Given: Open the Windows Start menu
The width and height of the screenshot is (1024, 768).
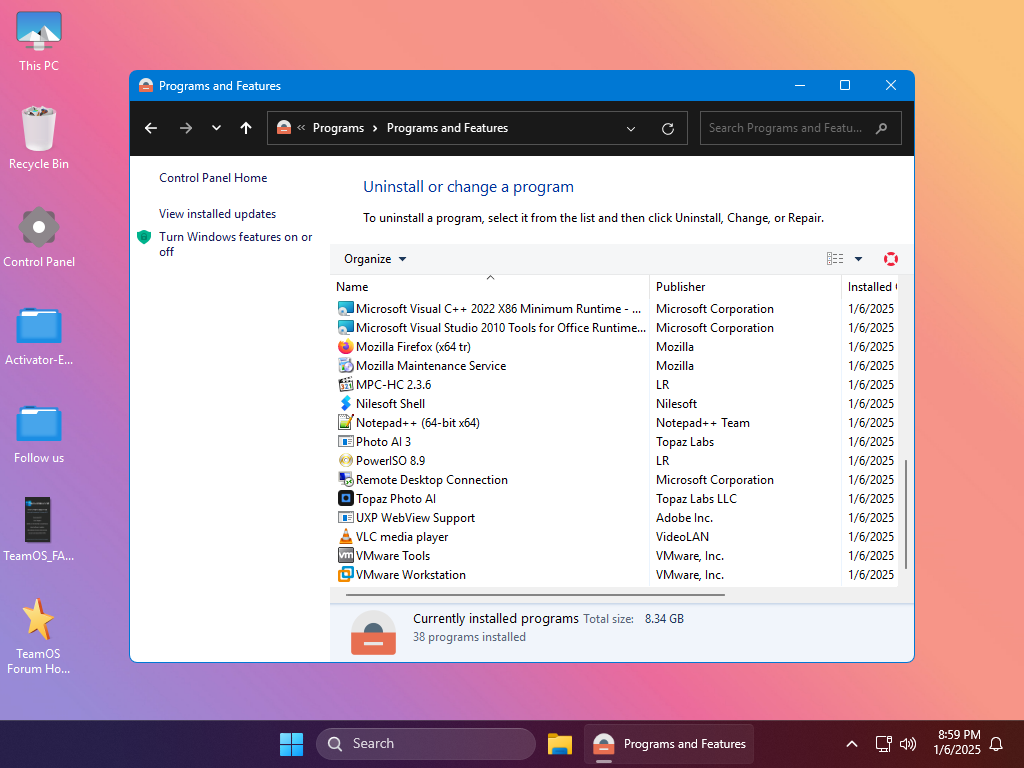Looking at the screenshot, I should (291, 744).
